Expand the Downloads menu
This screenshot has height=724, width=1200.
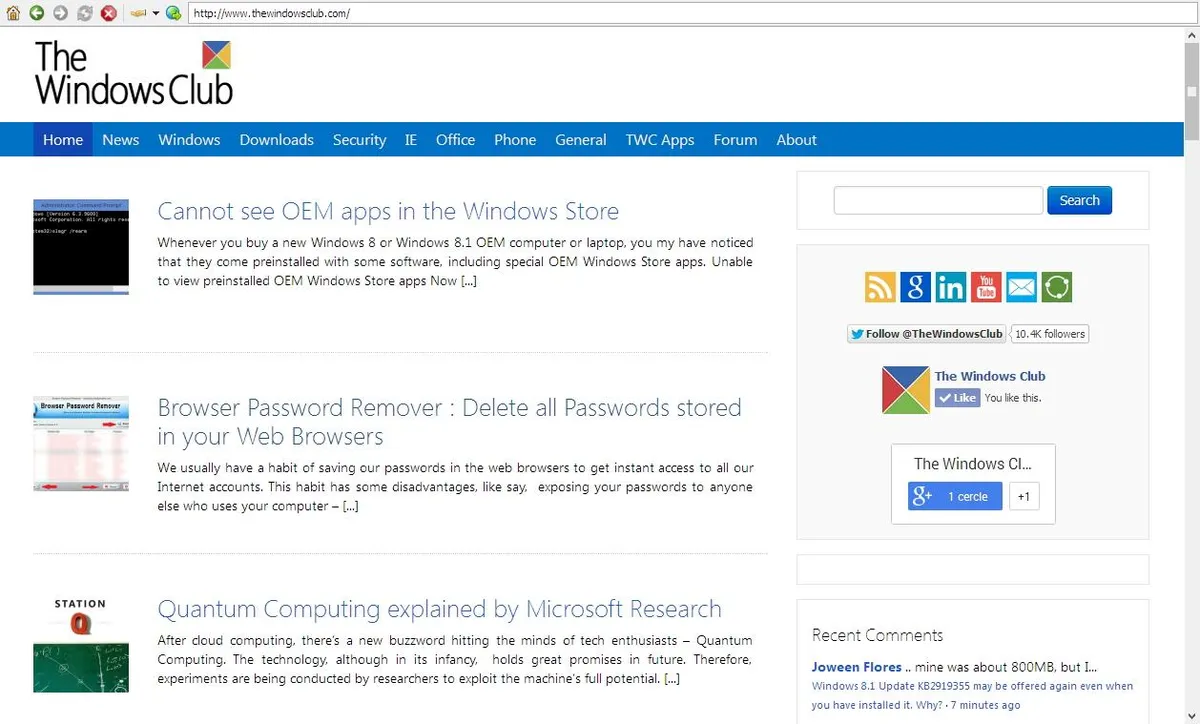point(276,140)
